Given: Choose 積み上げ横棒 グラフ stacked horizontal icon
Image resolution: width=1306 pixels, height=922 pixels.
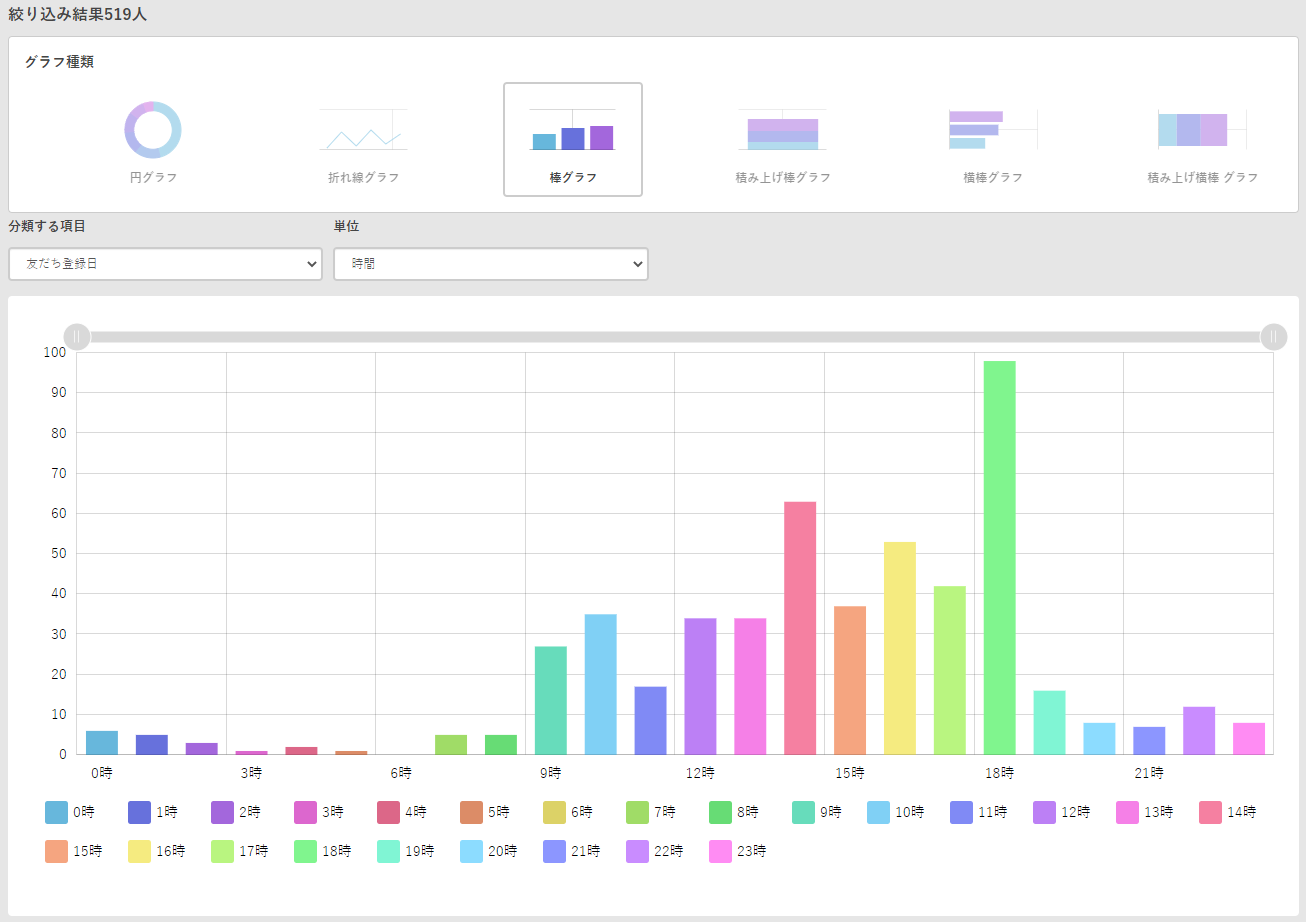Looking at the screenshot, I should pyautogui.click(x=1202, y=130).
